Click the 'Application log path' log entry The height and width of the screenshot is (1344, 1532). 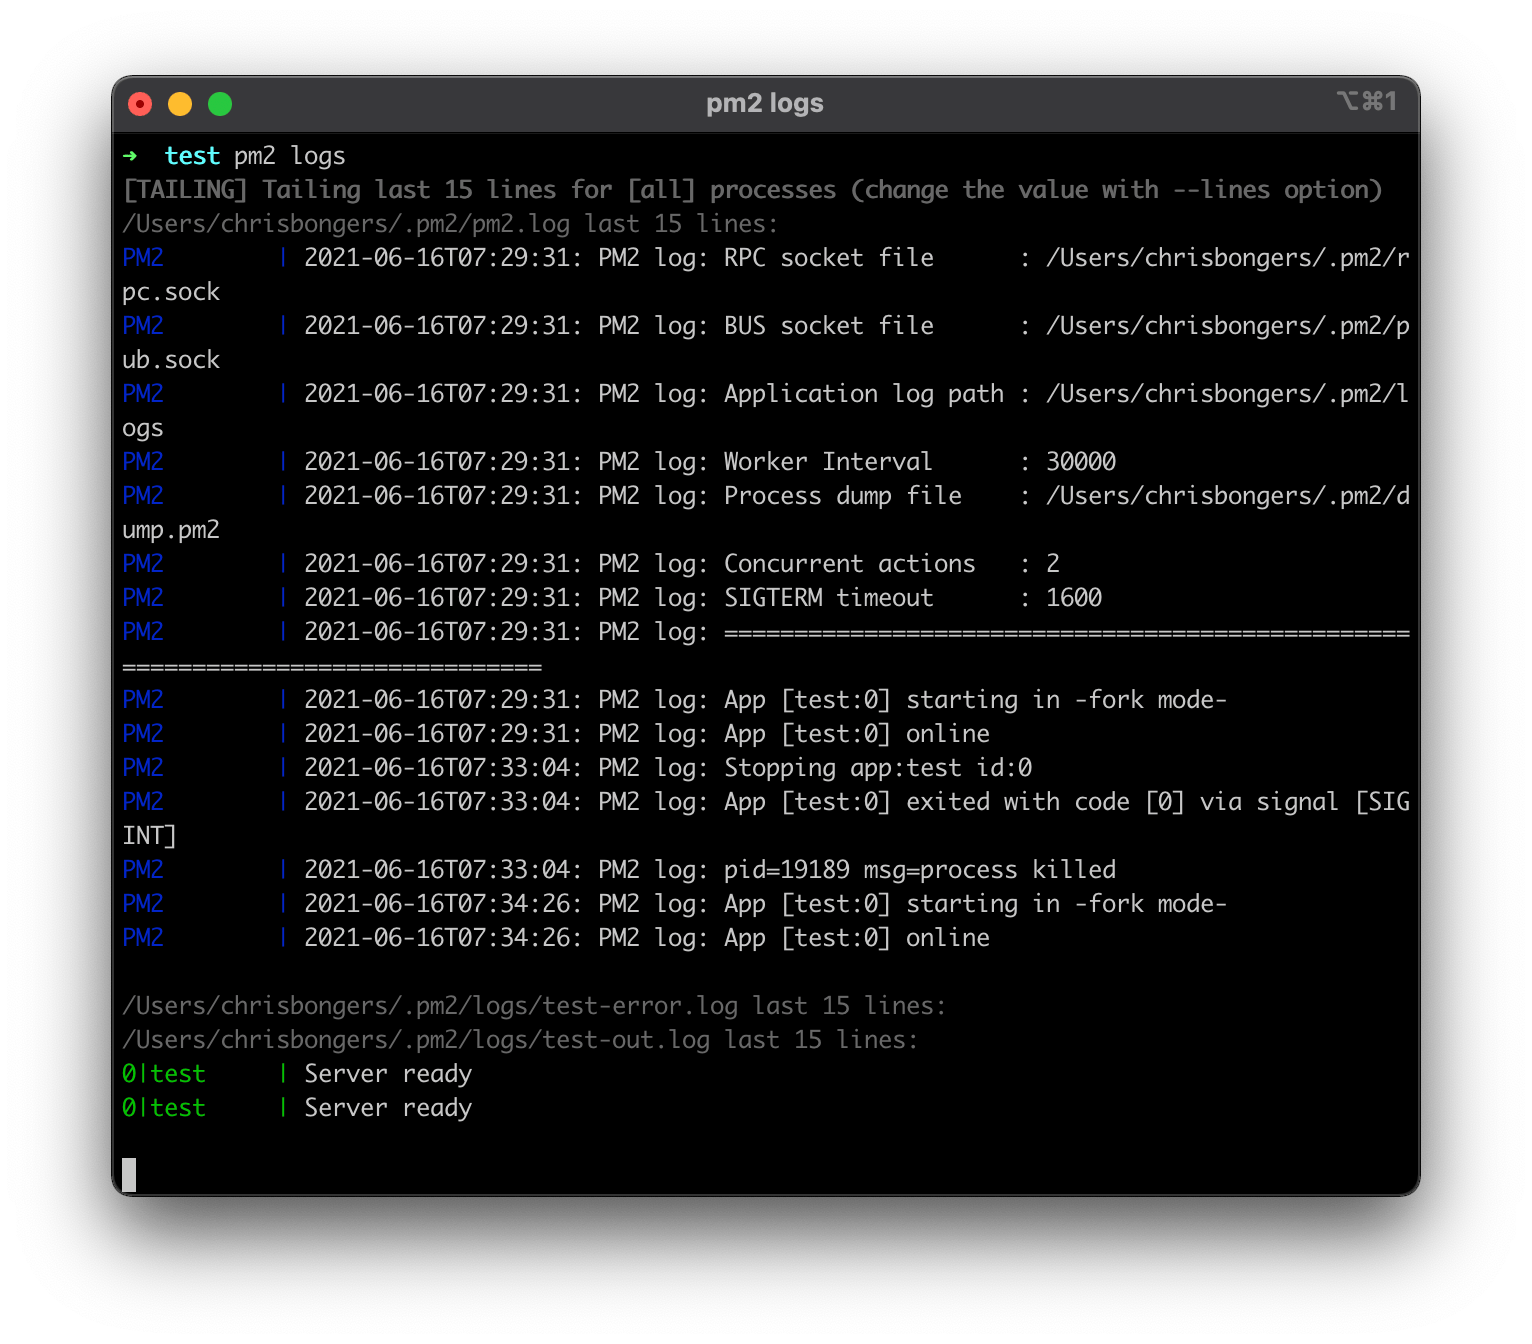click(x=766, y=394)
